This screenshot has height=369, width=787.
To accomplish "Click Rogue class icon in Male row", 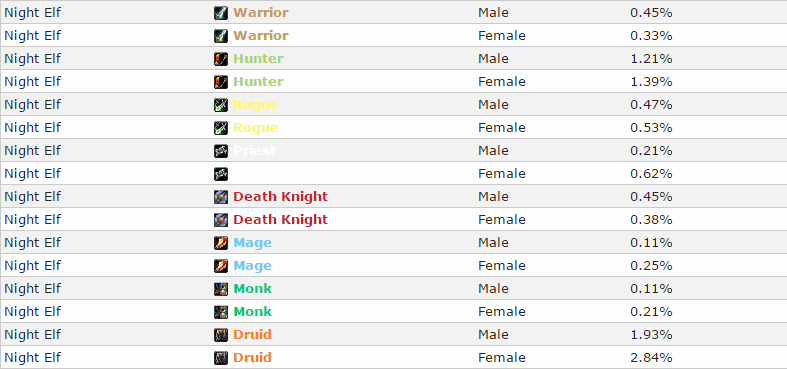I will (221, 105).
